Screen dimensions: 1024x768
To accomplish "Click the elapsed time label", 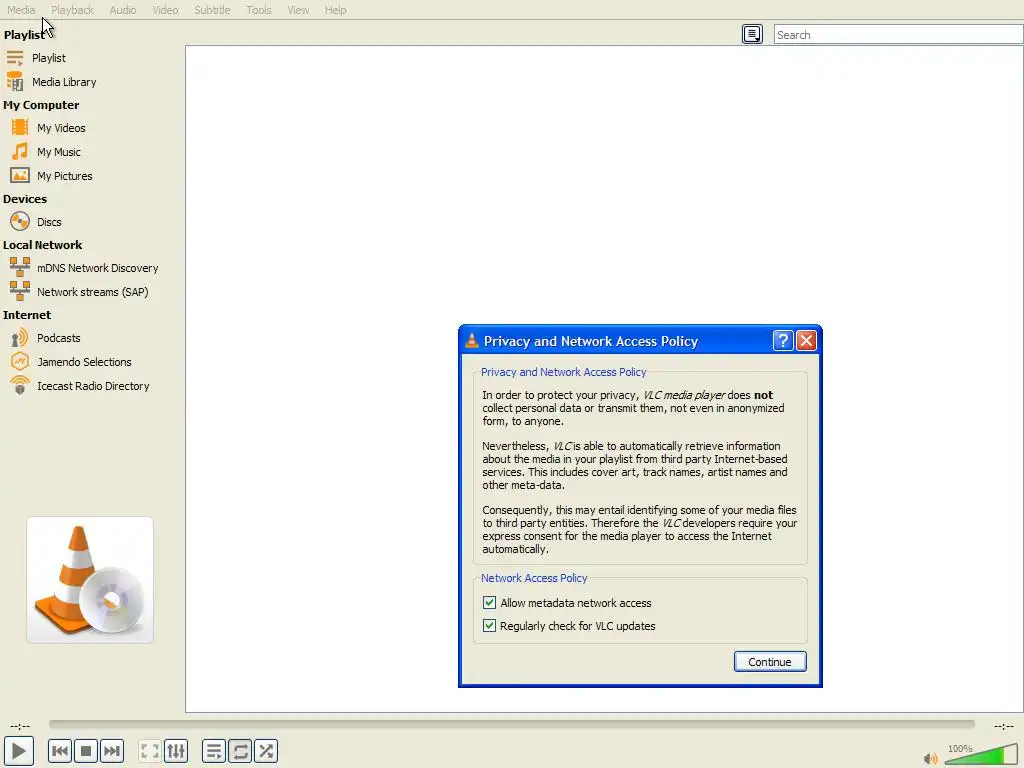I will [20, 726].
